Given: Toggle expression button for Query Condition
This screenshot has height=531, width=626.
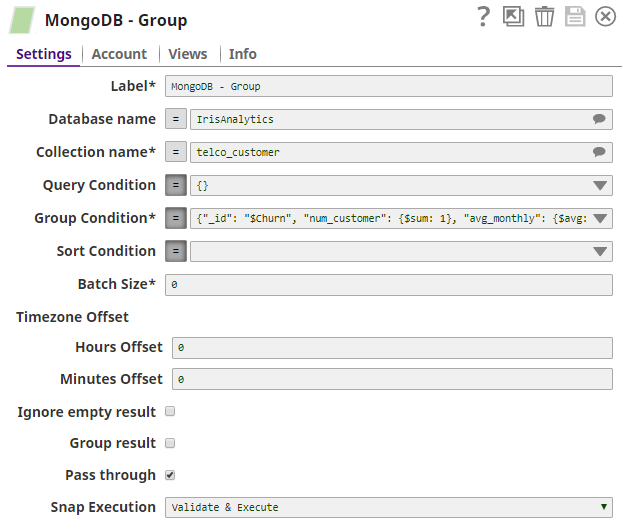Looking at the screenshot, I should point(176,185).
